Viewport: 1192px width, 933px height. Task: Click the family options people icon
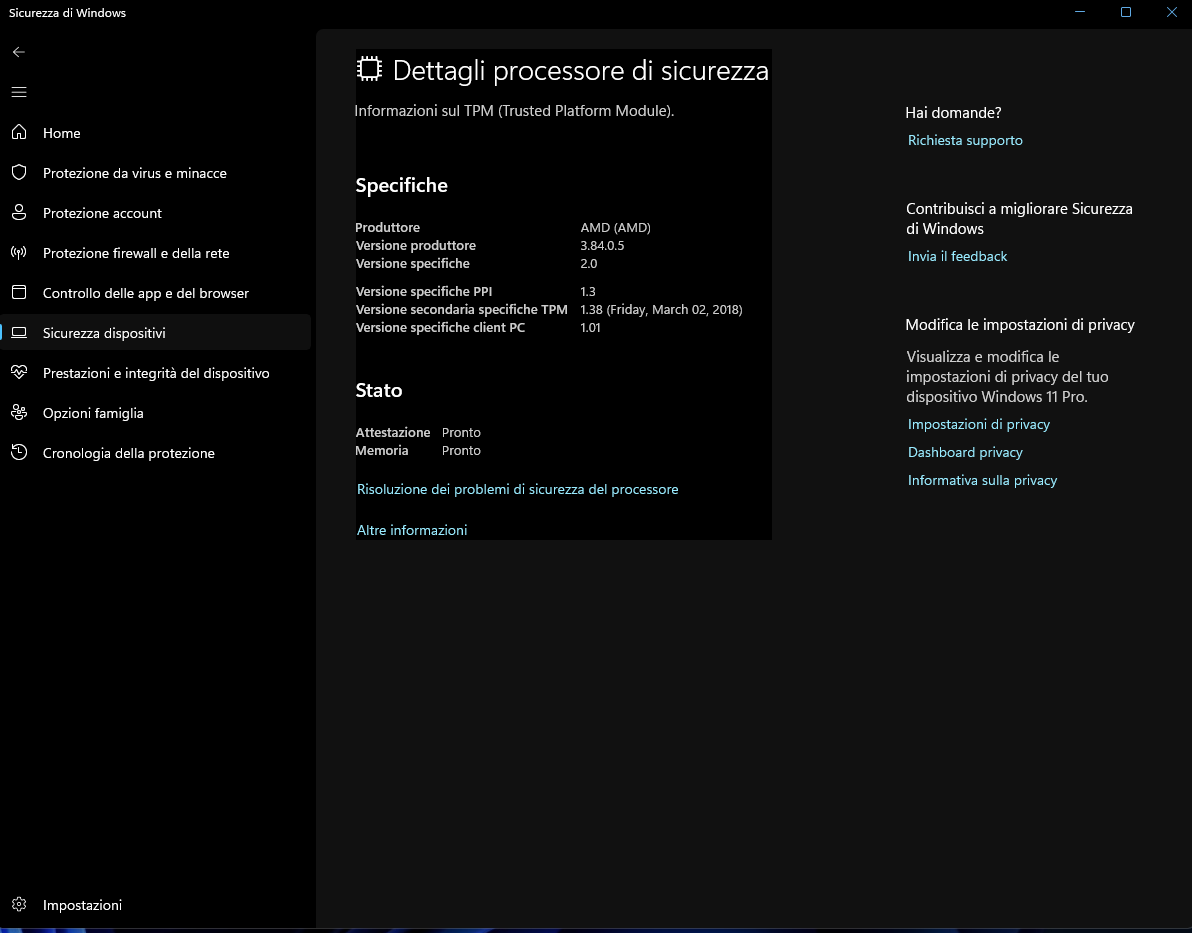19,413
